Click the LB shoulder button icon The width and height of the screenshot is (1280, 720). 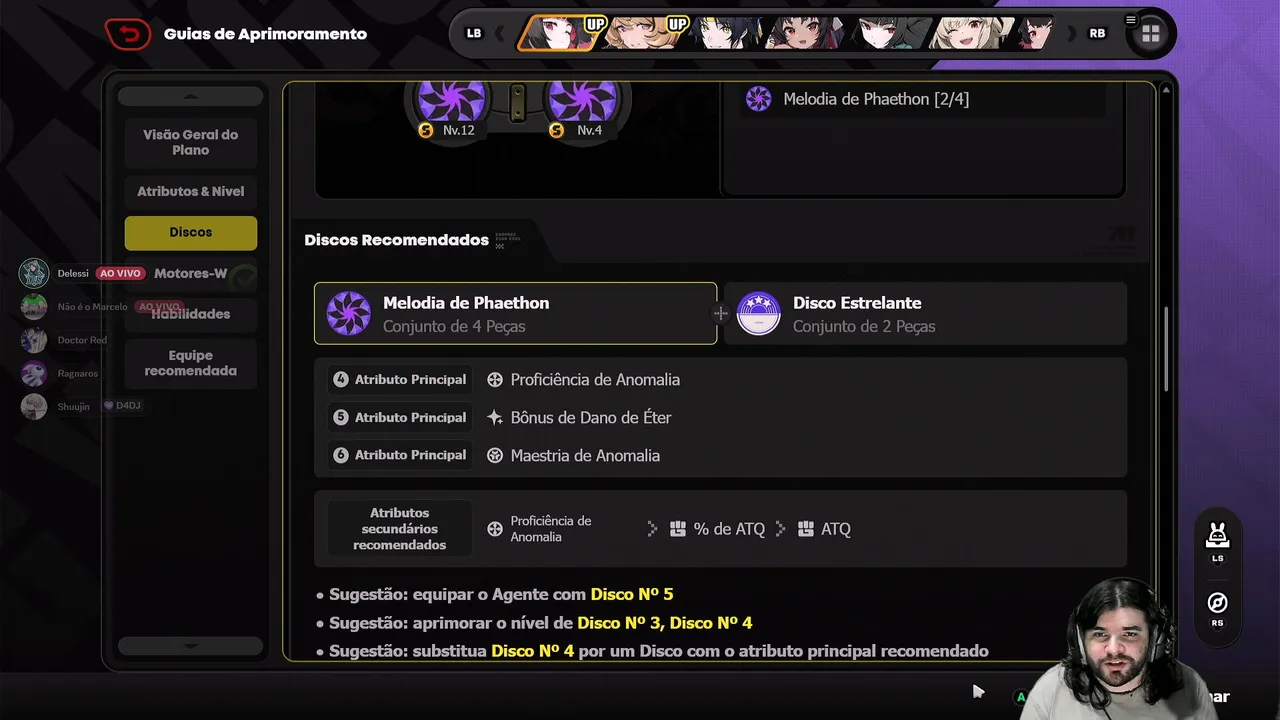[474, 33]
